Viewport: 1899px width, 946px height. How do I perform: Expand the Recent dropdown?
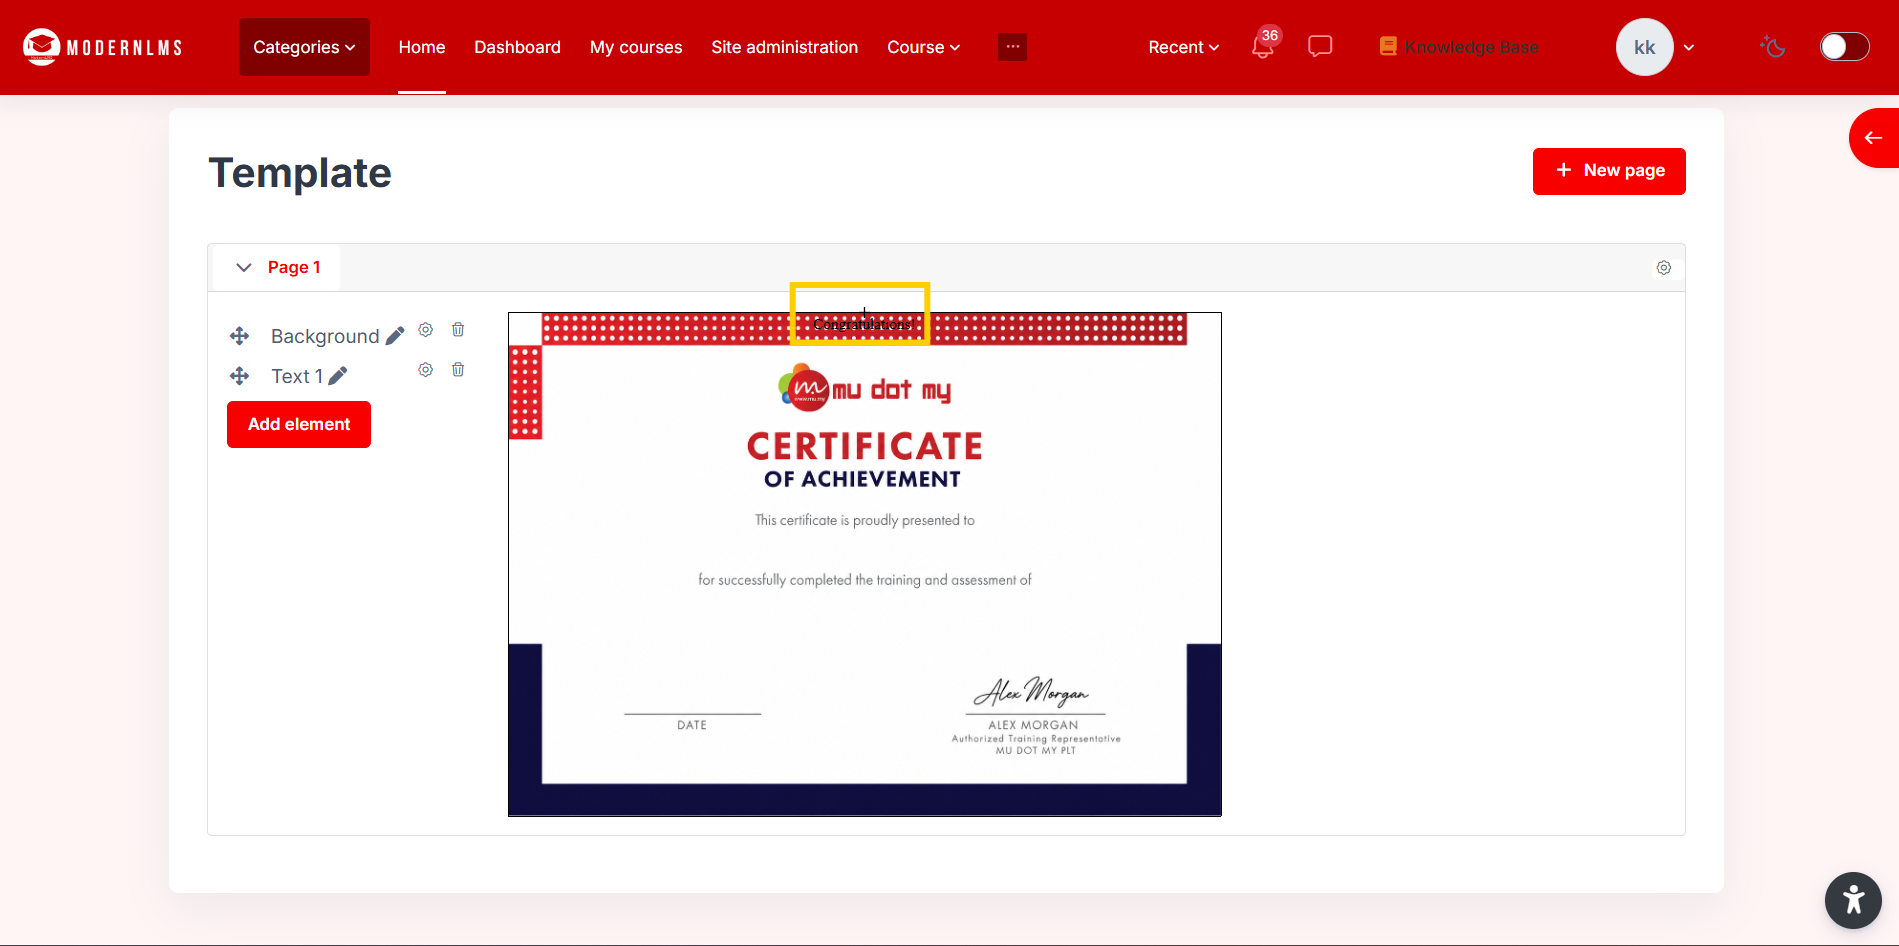(1184, 47)
